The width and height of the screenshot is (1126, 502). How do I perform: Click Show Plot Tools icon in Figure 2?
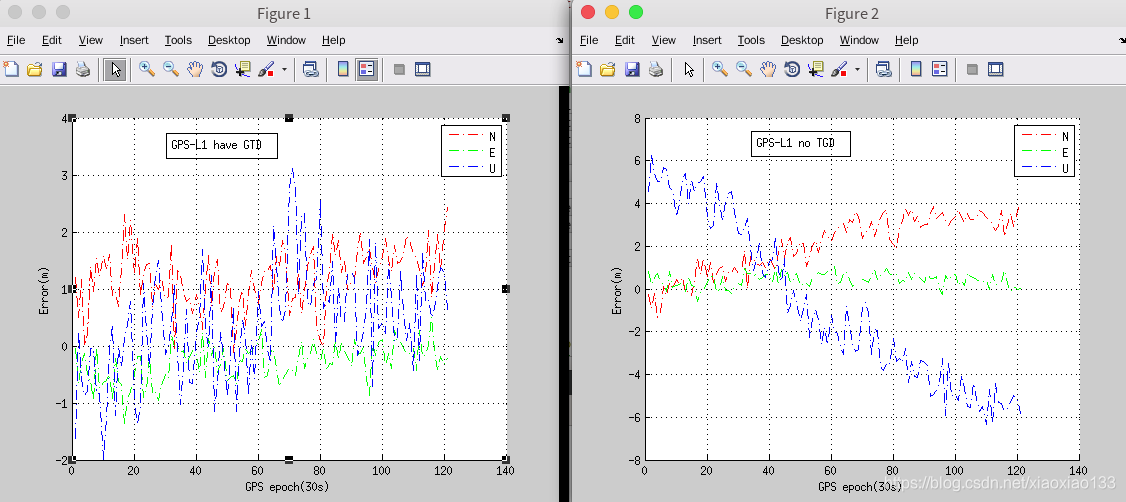995,70
